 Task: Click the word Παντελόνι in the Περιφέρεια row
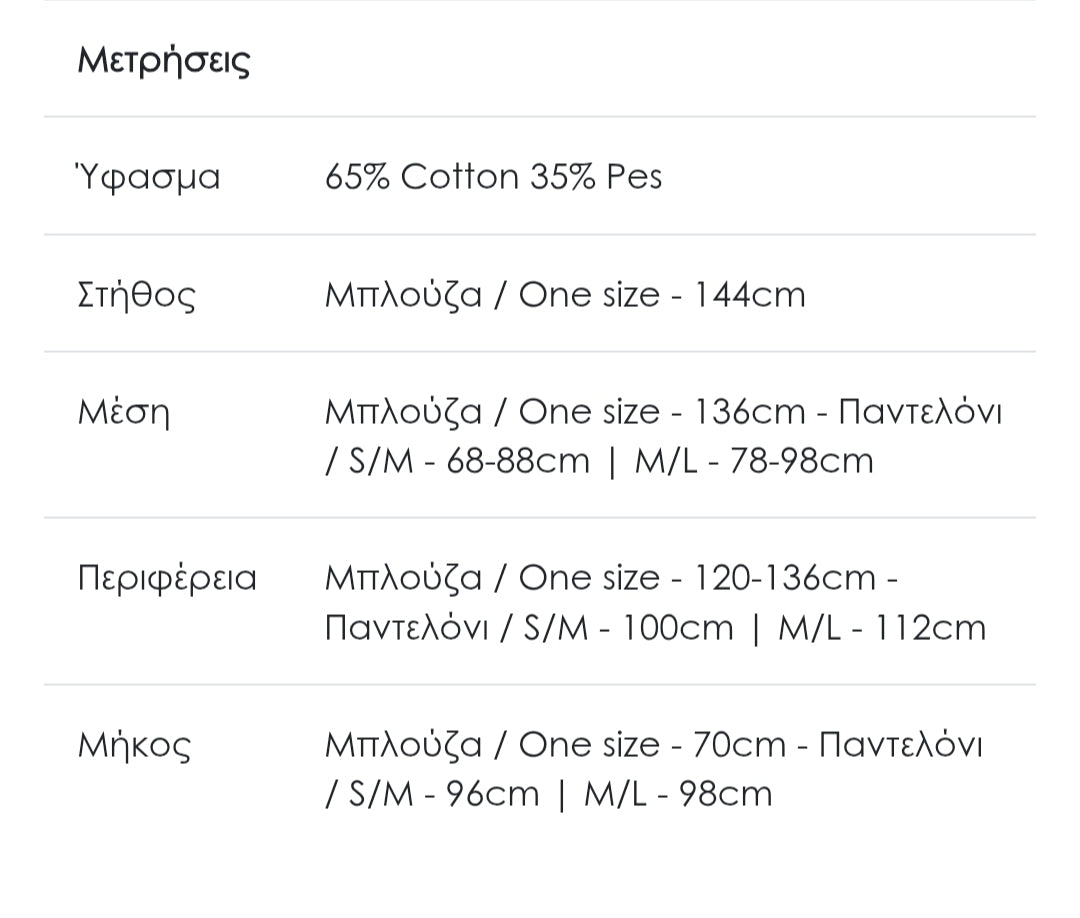click(407, 628)
